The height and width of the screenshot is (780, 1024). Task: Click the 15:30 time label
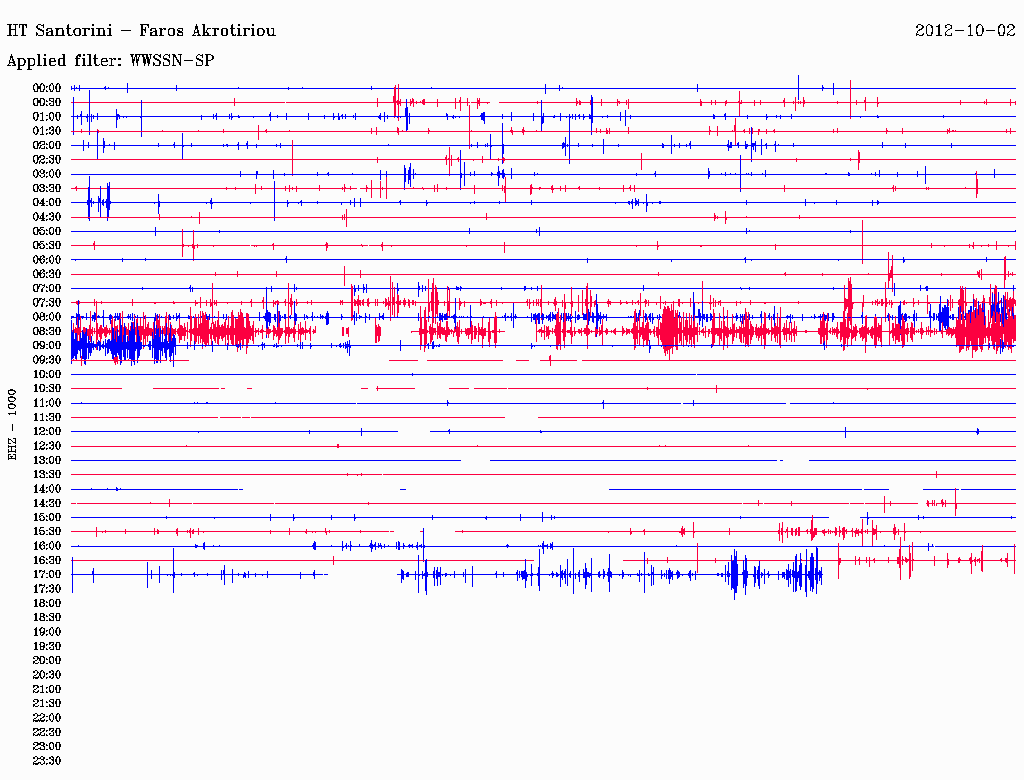tap(47, 532)
